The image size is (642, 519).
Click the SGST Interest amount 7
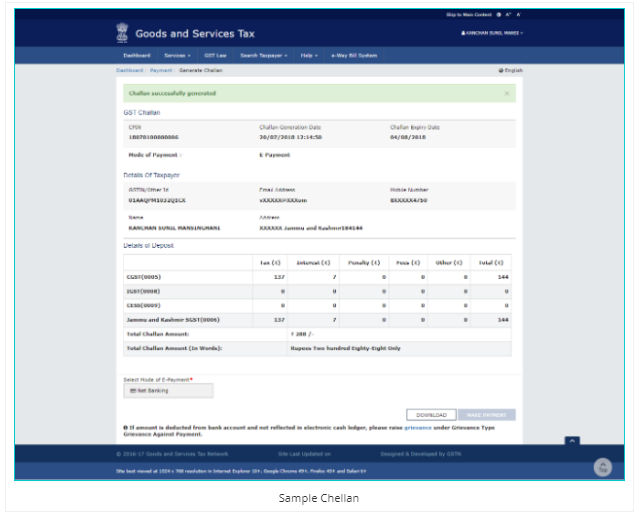coord(335,320)
